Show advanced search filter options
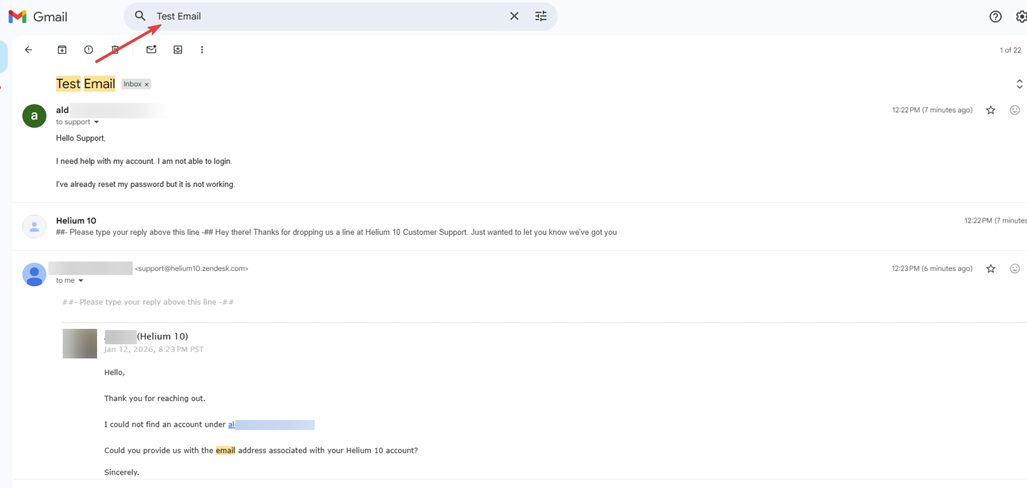The width and height of the screenshot is (1027, 488). tap(541, 17)
